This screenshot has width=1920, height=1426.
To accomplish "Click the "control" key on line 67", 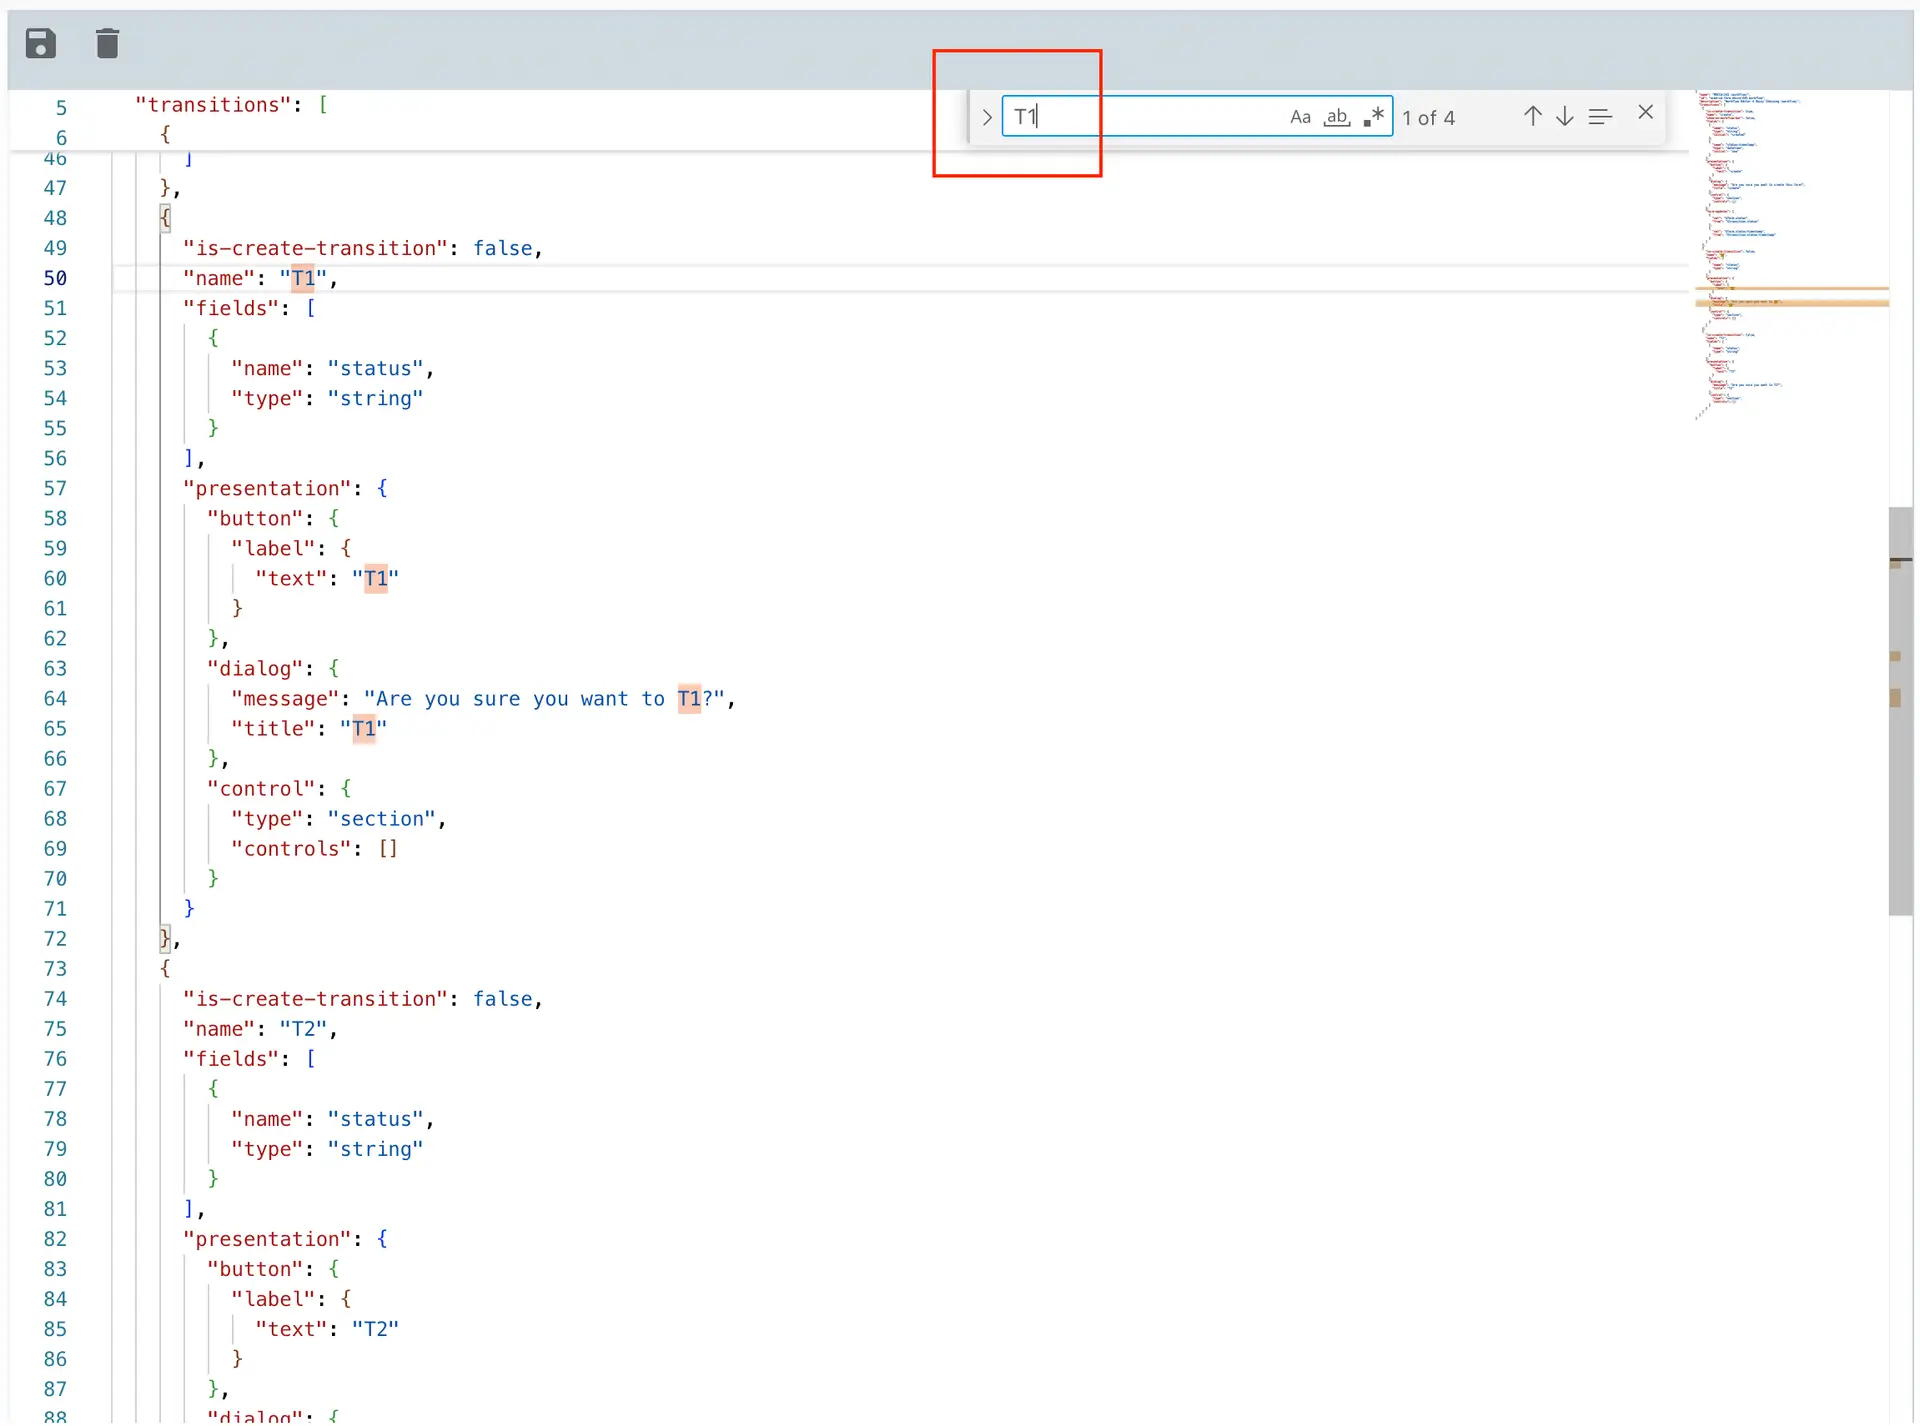I will 261,788.
